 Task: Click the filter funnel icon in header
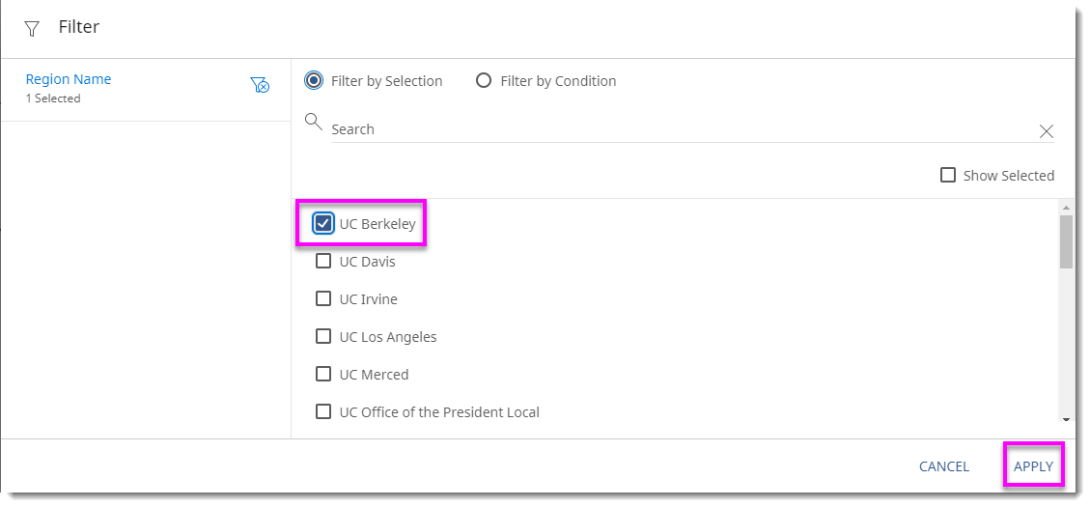32,29
